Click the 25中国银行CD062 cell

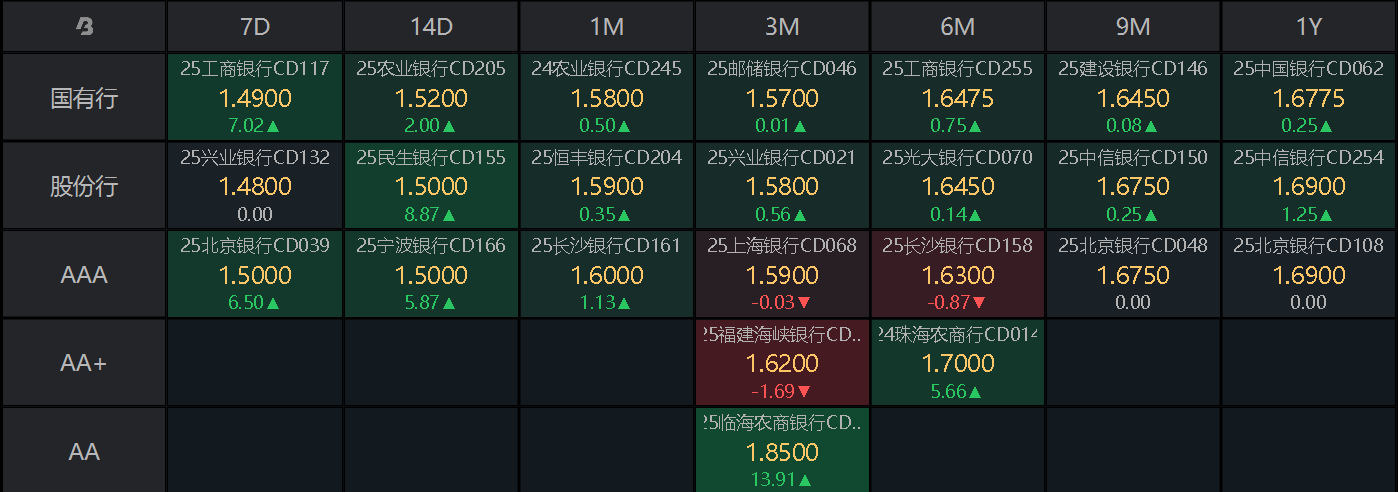(x=1309, y=98)
